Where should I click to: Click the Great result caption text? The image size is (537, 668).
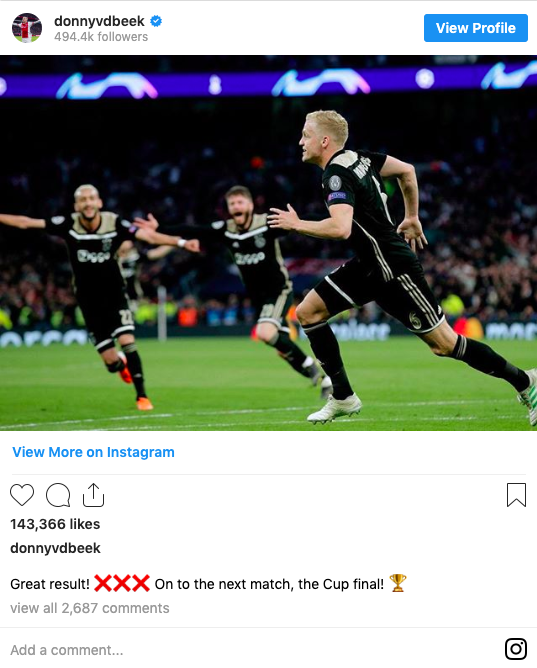pos(50,584)
